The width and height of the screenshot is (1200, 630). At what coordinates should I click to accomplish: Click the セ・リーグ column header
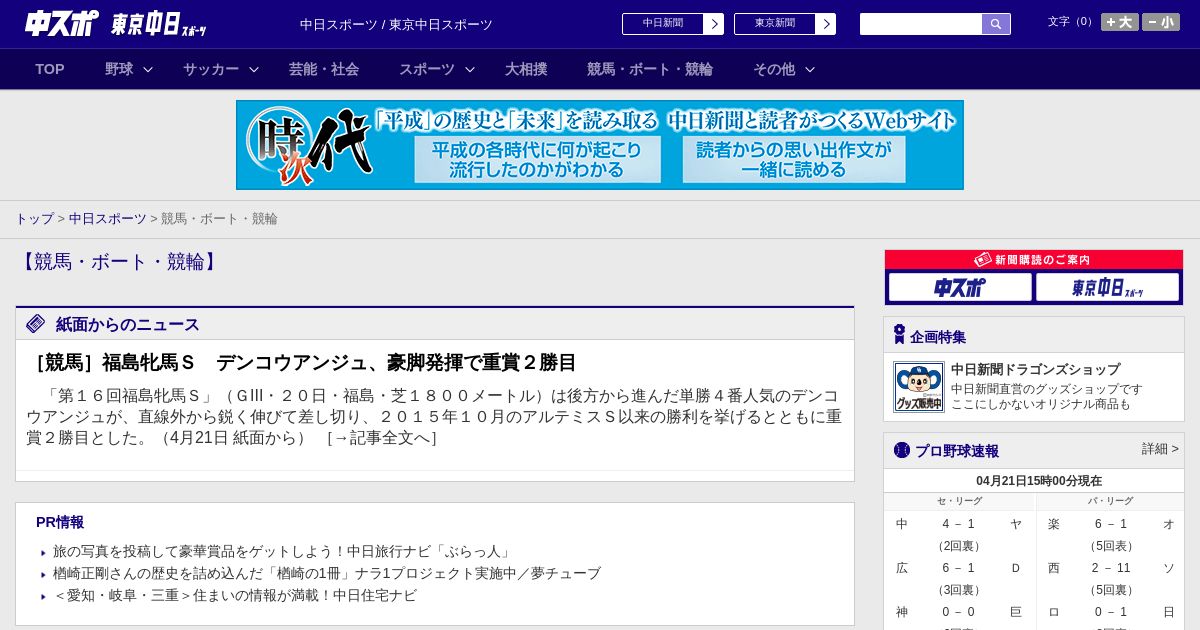959,501
